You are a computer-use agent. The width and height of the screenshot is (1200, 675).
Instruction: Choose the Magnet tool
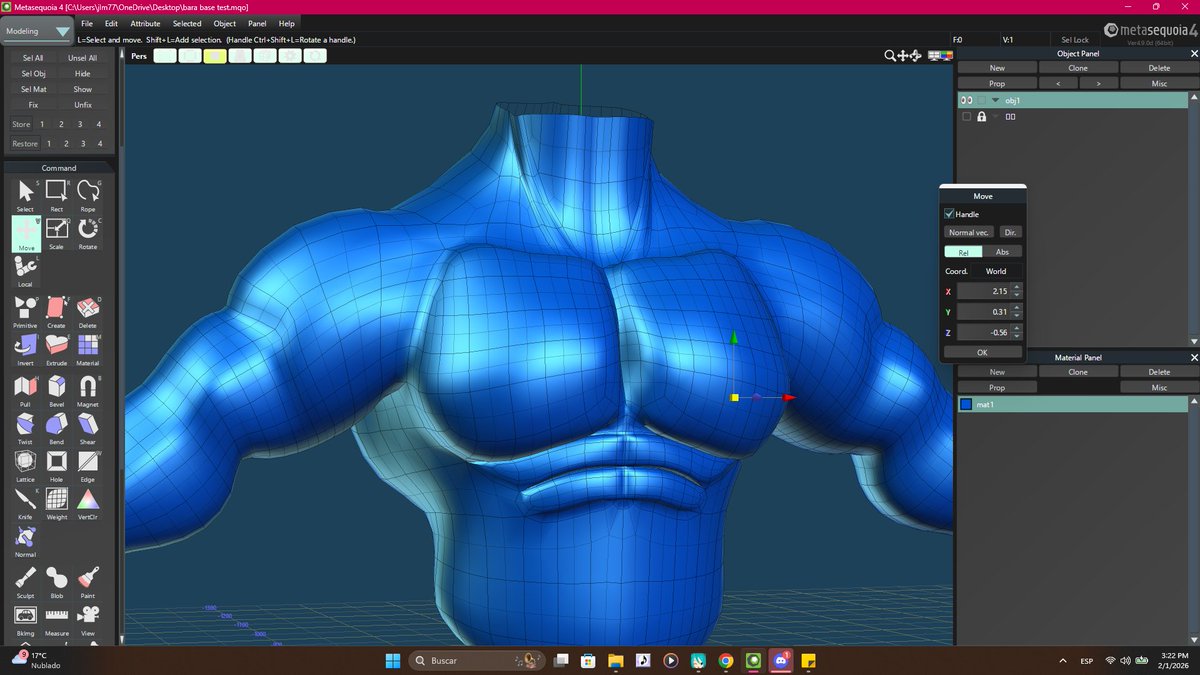[88, 391]
